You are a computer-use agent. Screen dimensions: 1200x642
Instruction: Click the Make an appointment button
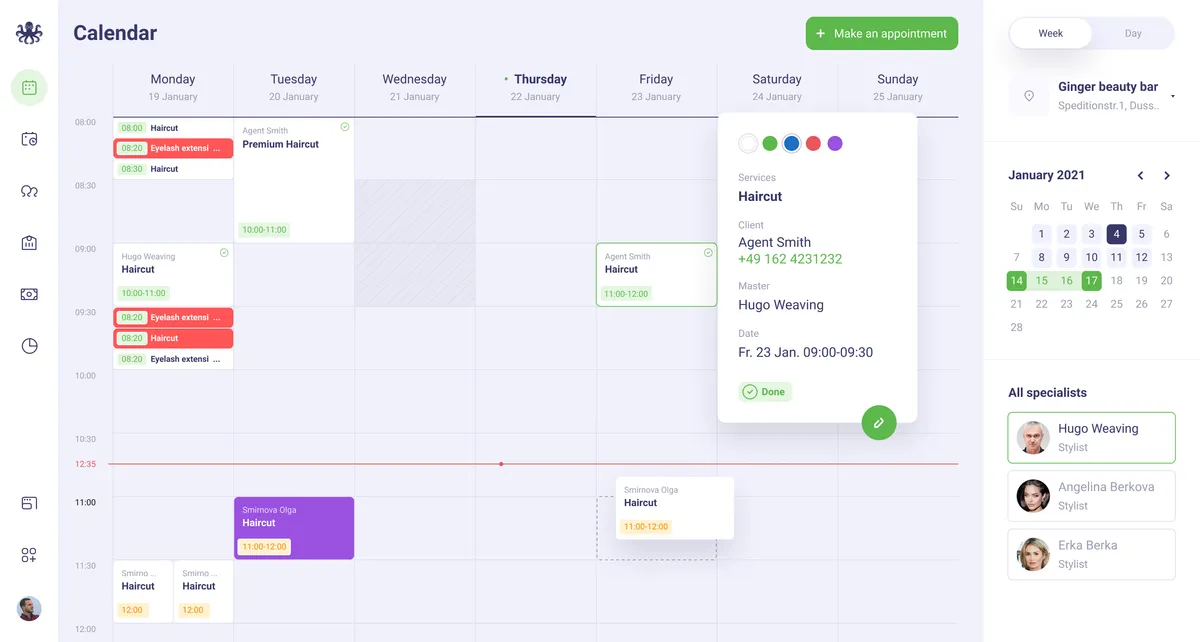(x=882, y=33)
